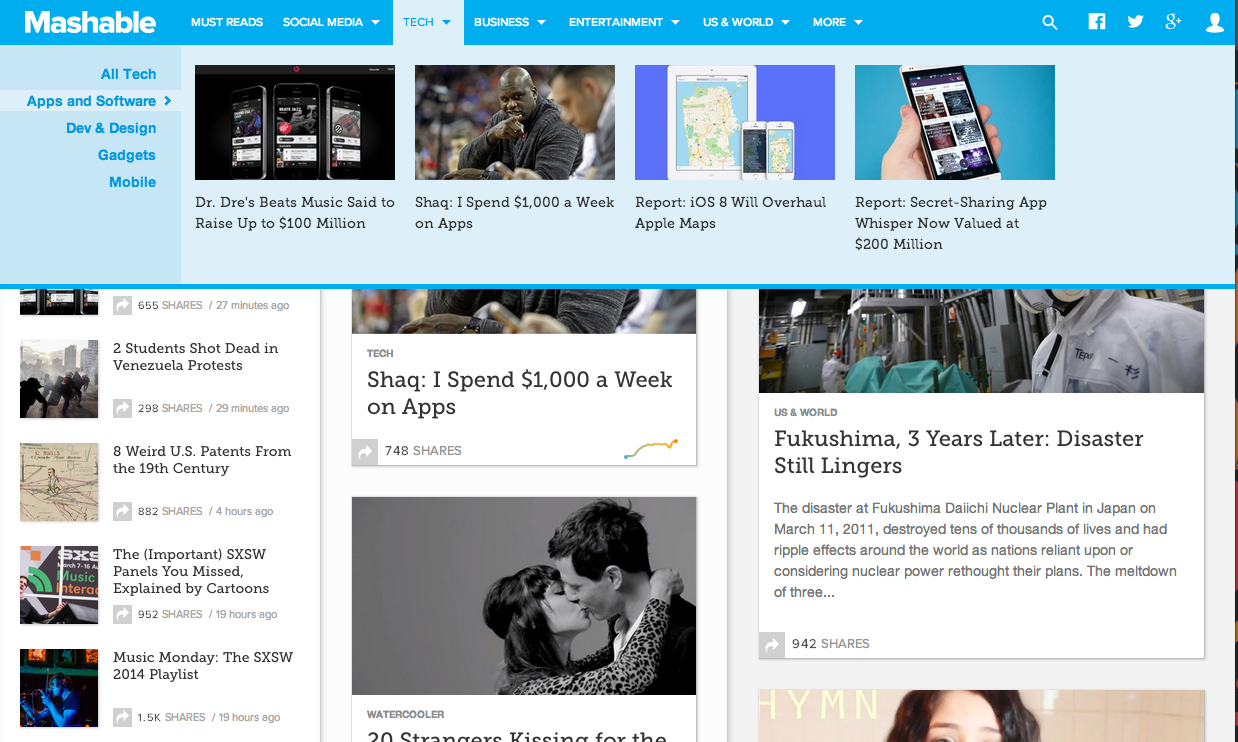Expand the Entertainment dropdown
Viewport: 1238px width, 742px height.
624,22
